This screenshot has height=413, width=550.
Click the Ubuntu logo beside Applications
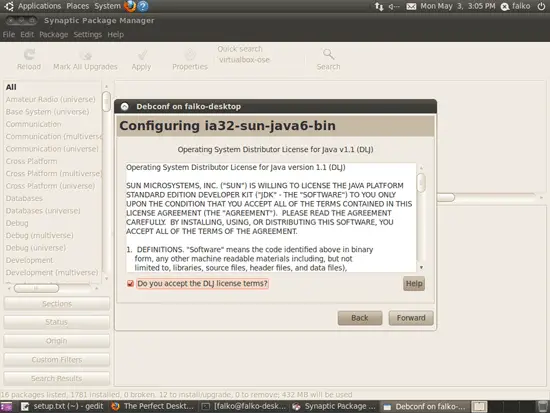(9, 6)
